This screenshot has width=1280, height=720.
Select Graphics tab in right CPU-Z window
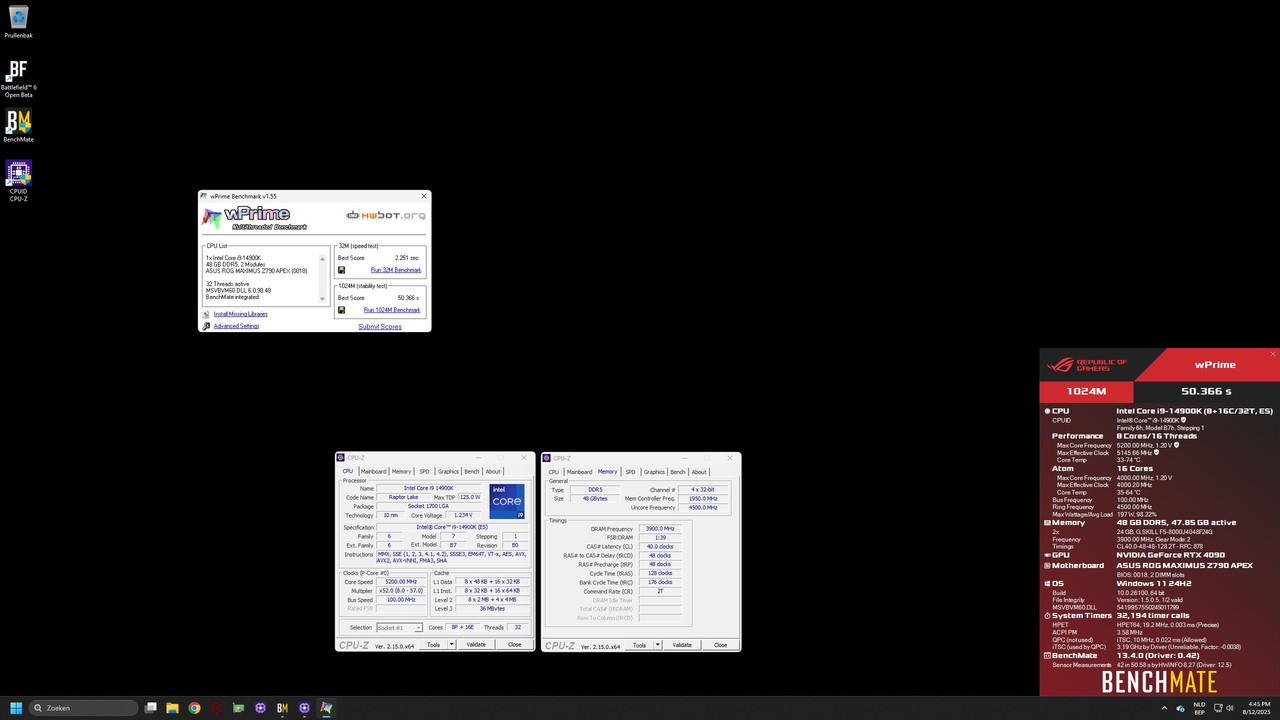point(654,471)
